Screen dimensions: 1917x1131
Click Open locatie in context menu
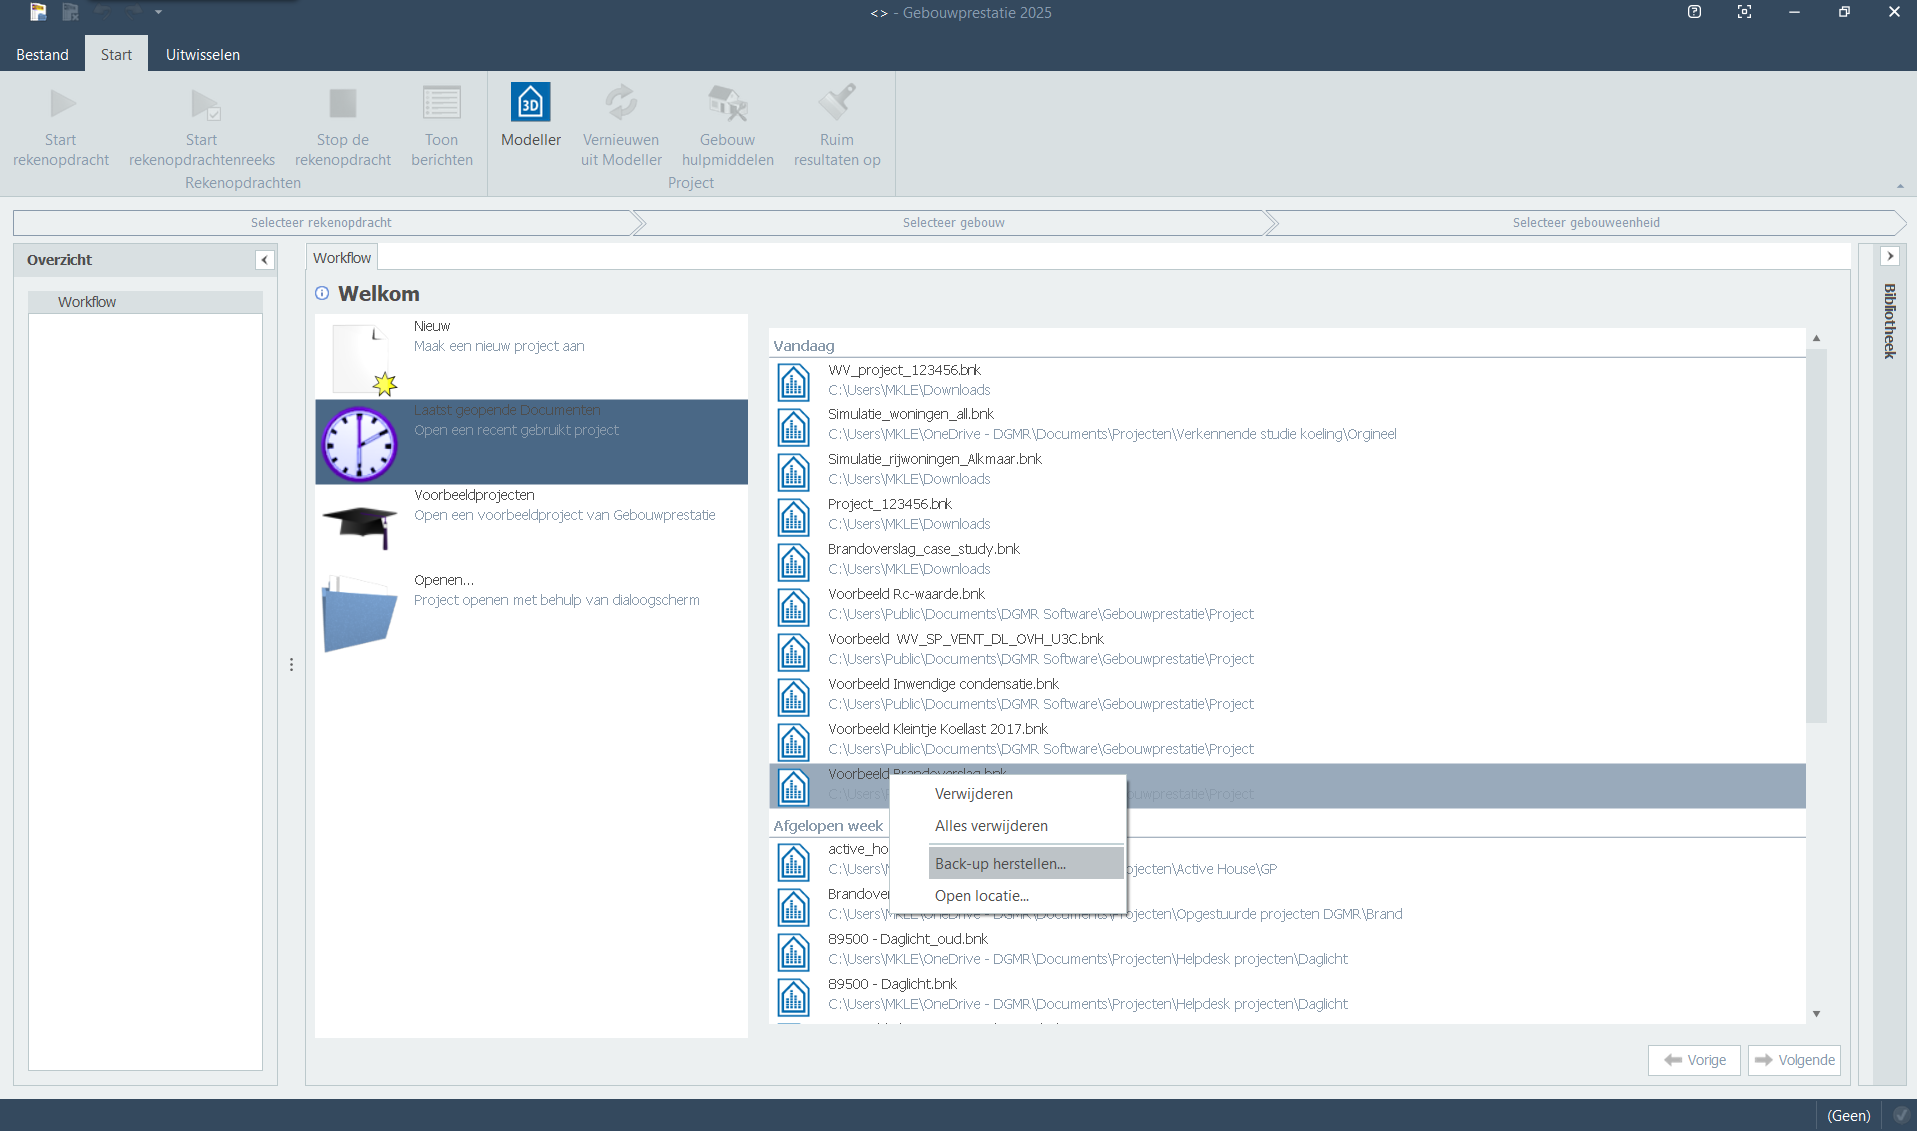[981, 896]
